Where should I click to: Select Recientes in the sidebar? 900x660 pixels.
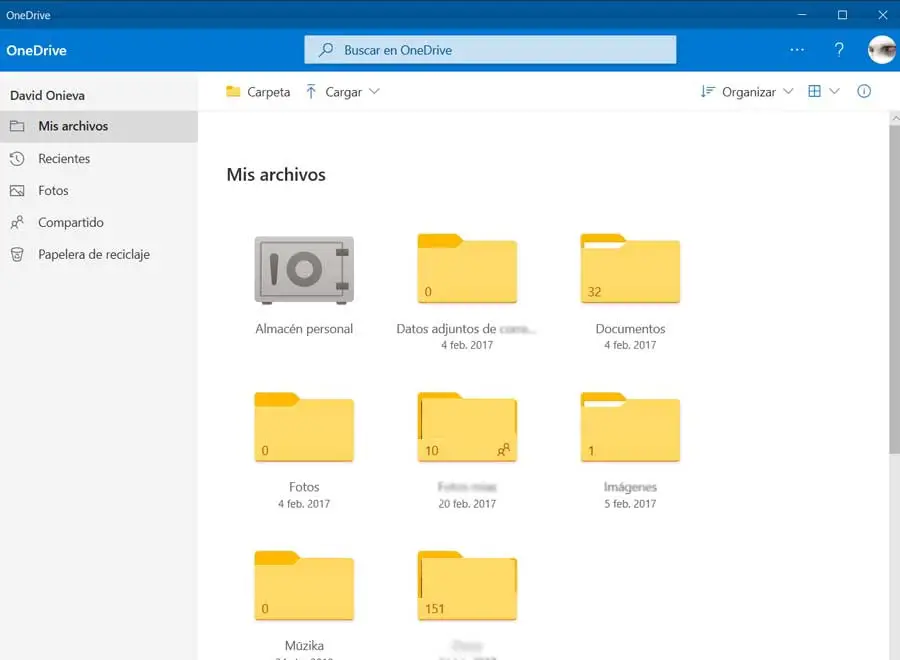click(64, 159)
